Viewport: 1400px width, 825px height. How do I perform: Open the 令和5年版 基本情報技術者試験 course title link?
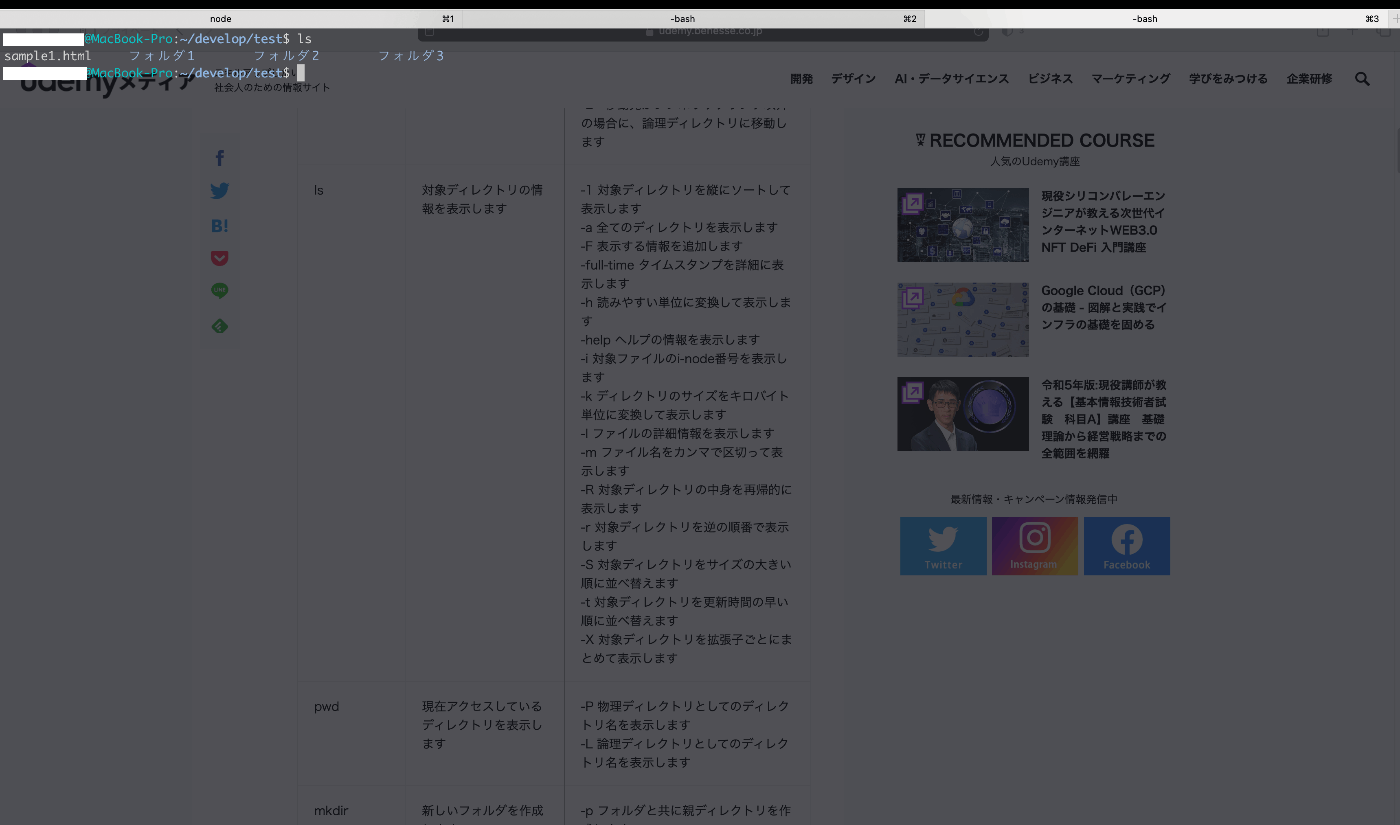(x=1104, y=419)
